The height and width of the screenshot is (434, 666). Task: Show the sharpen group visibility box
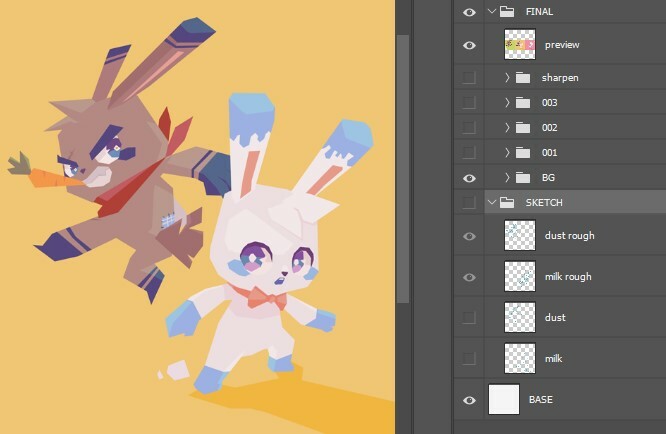pos(469,78)
